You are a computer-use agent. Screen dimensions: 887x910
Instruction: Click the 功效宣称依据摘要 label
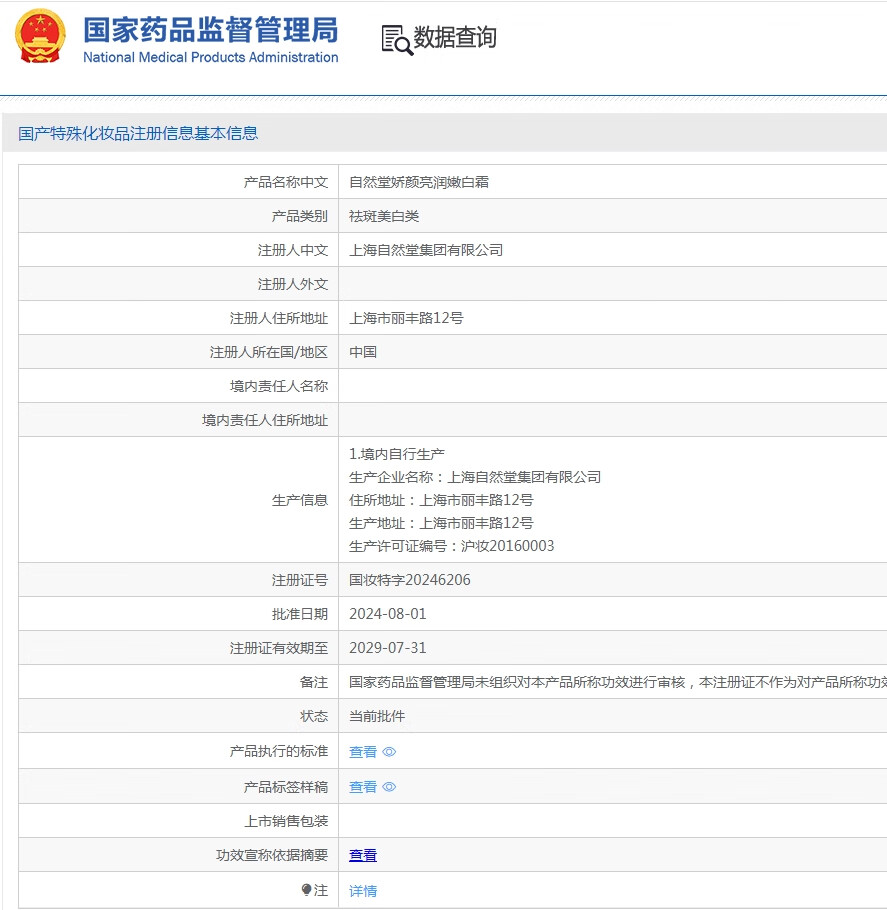[272, 855]
